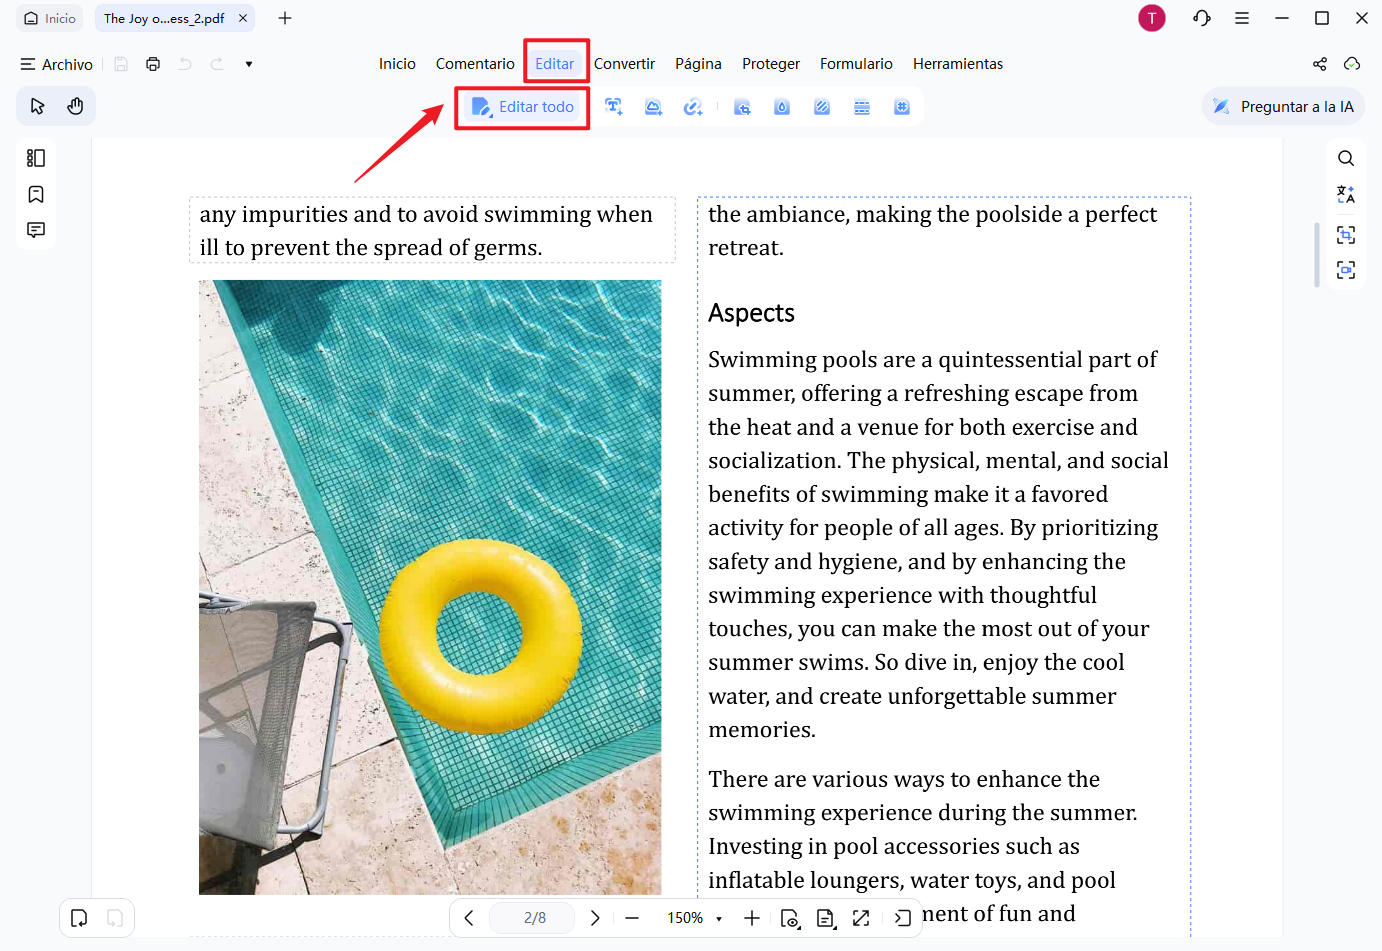Click the Add Image tool icon

point(654,107)
